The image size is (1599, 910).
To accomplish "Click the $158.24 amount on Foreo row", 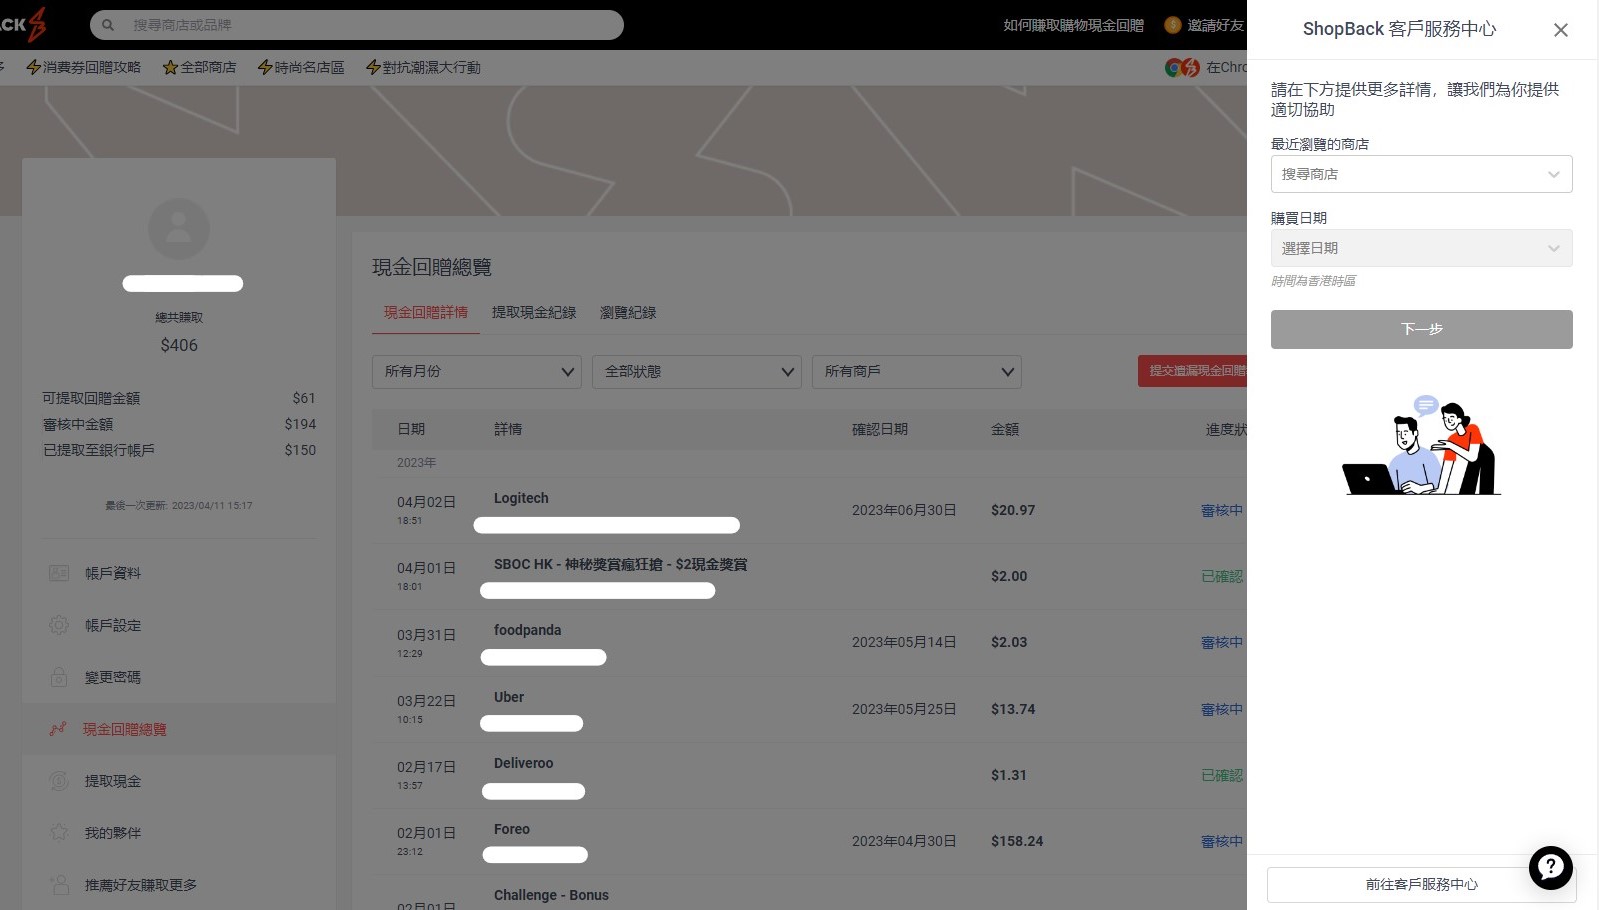I will 1017,841.
